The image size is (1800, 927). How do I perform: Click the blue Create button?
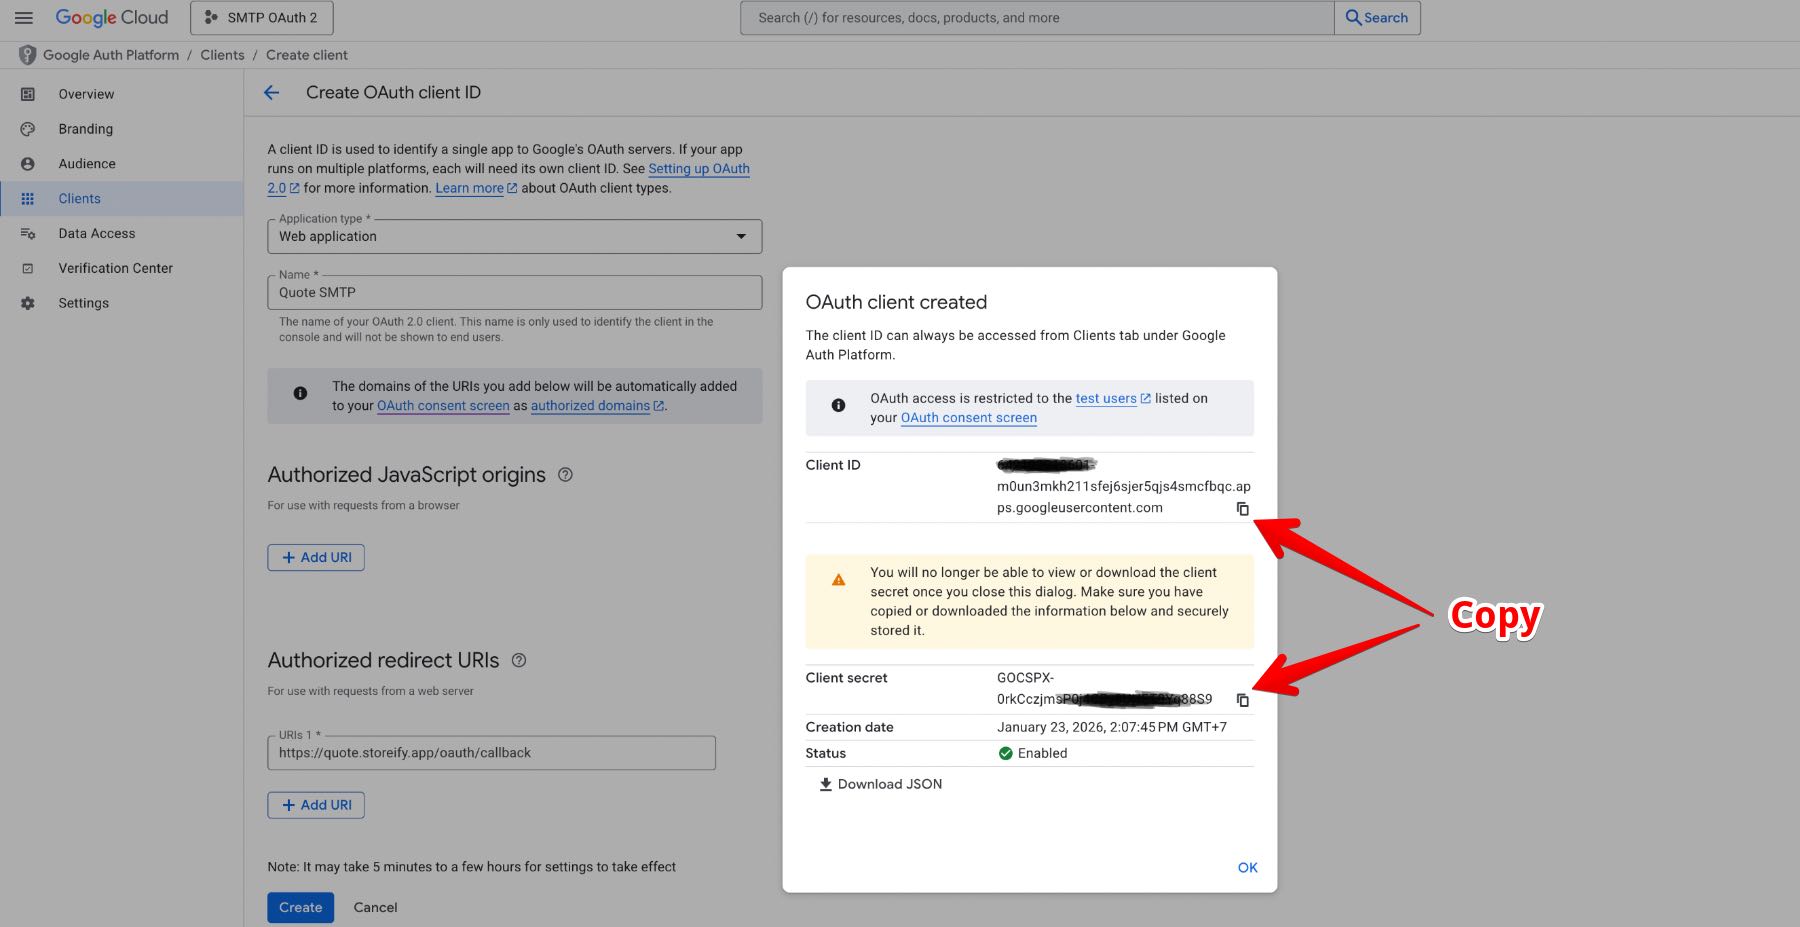[x=300, y=907]
